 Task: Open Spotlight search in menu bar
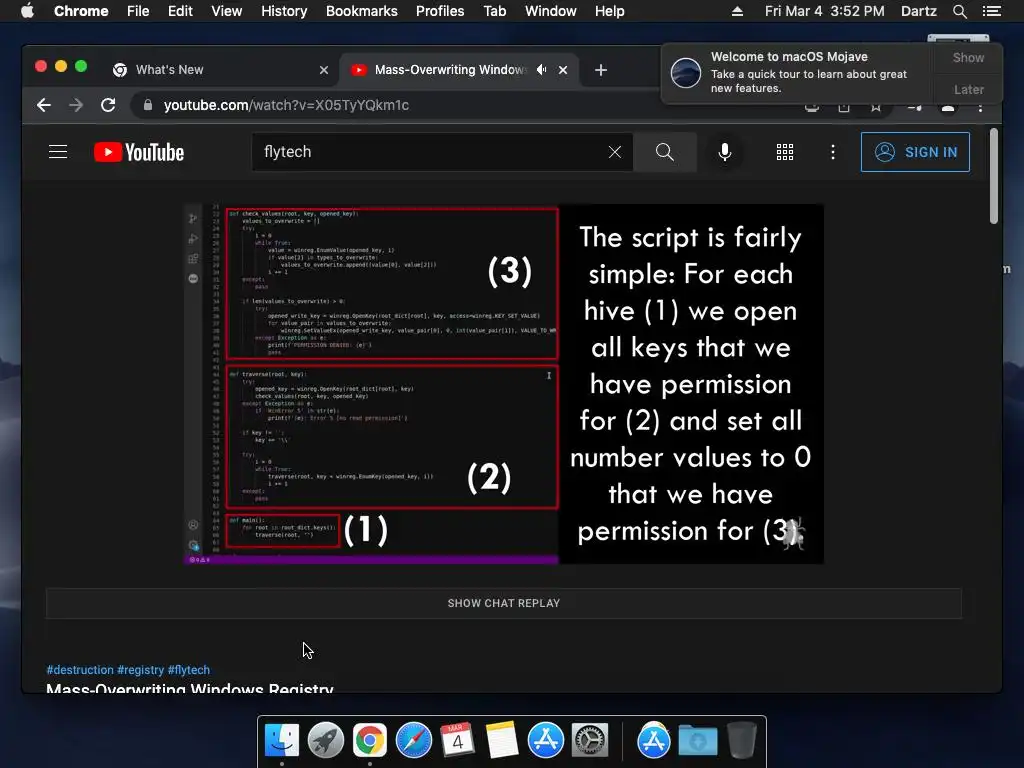pyautogui.click(x=960, y=11)
